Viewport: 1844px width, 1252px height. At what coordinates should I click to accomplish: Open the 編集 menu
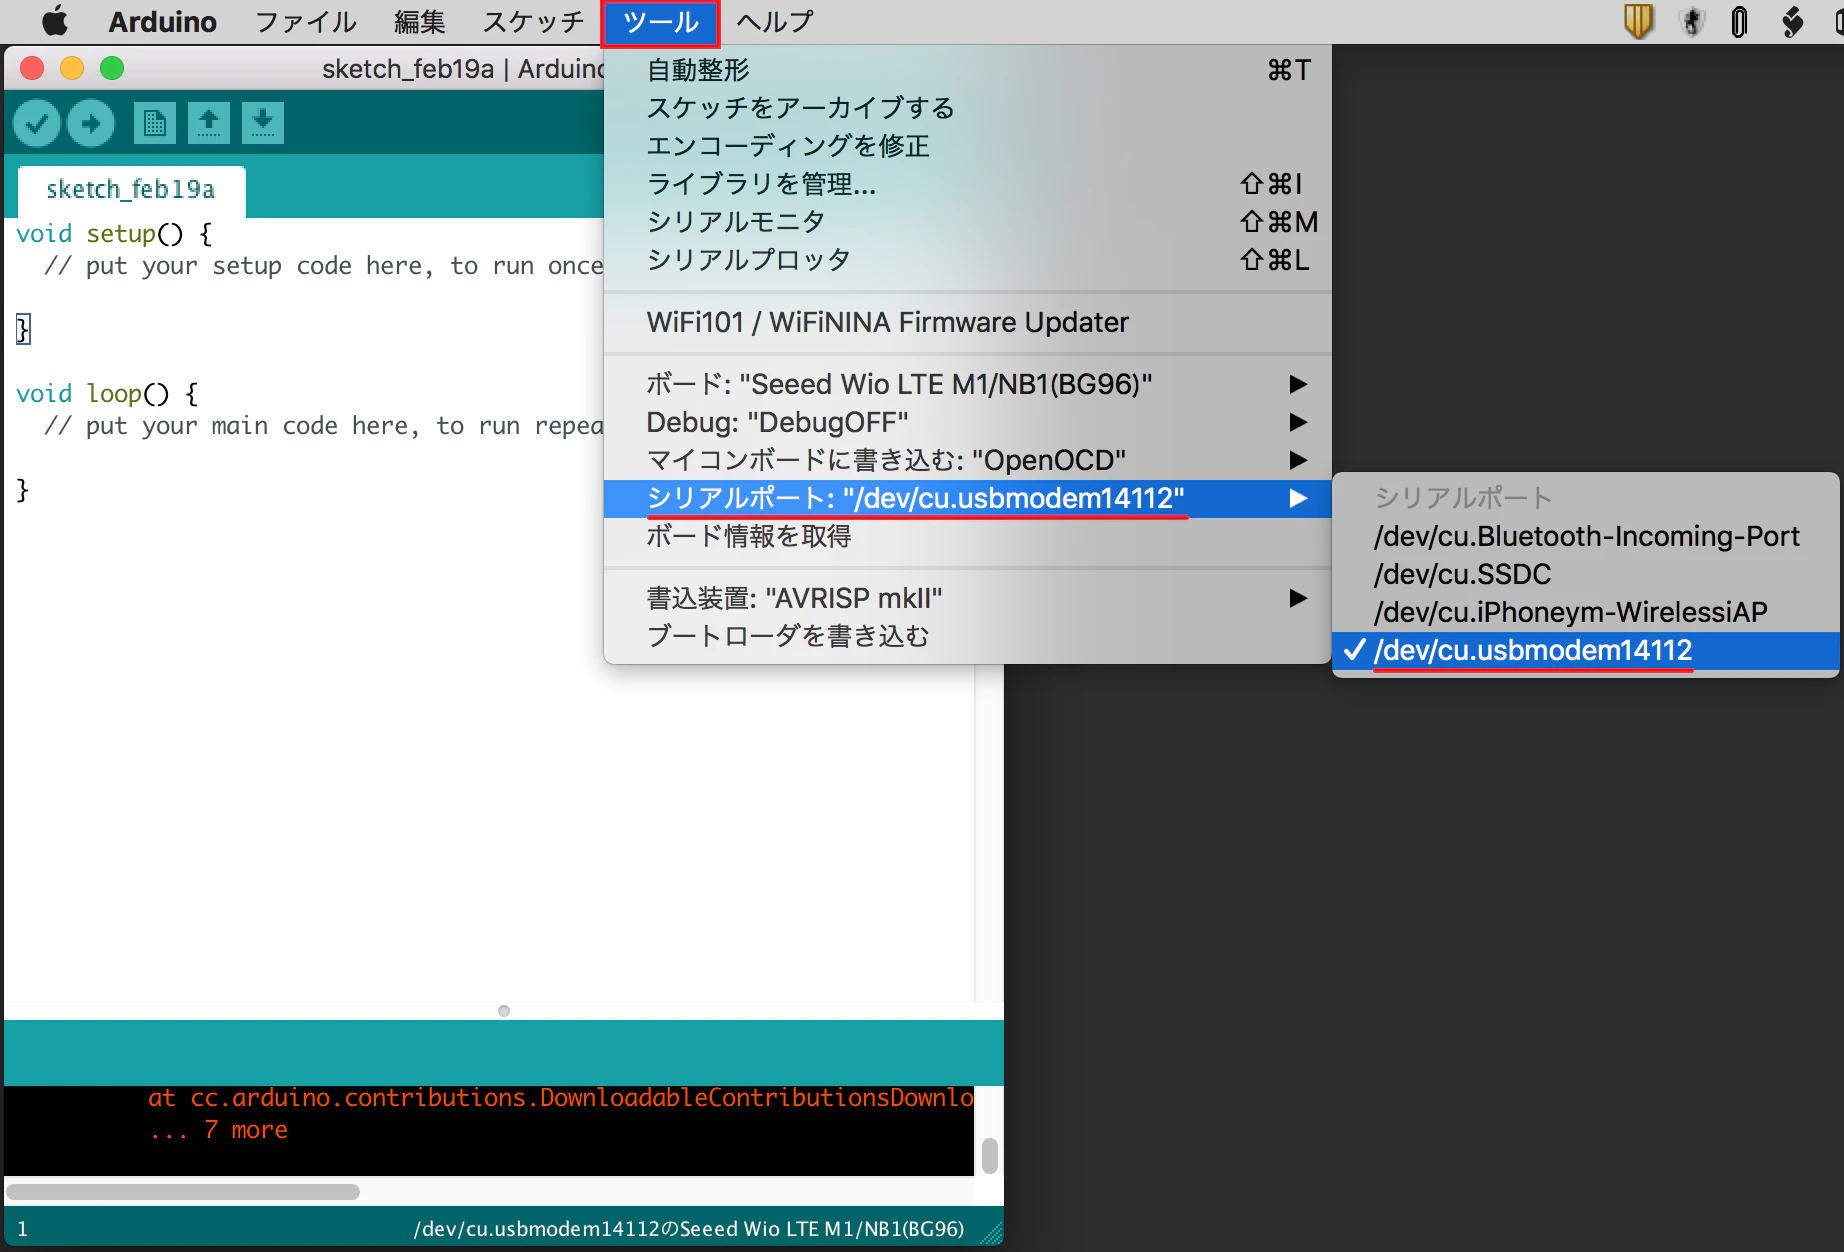click(420, 21)
